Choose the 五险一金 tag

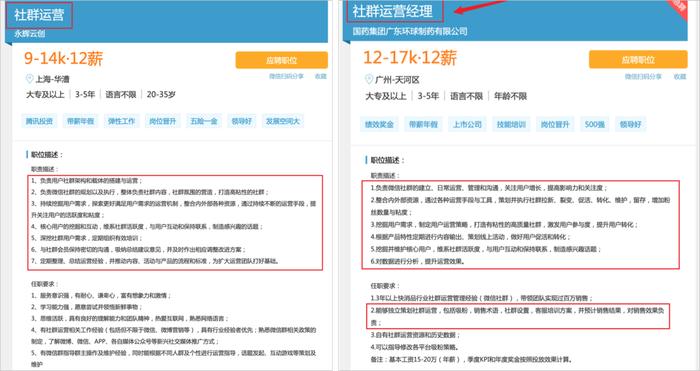204,121
